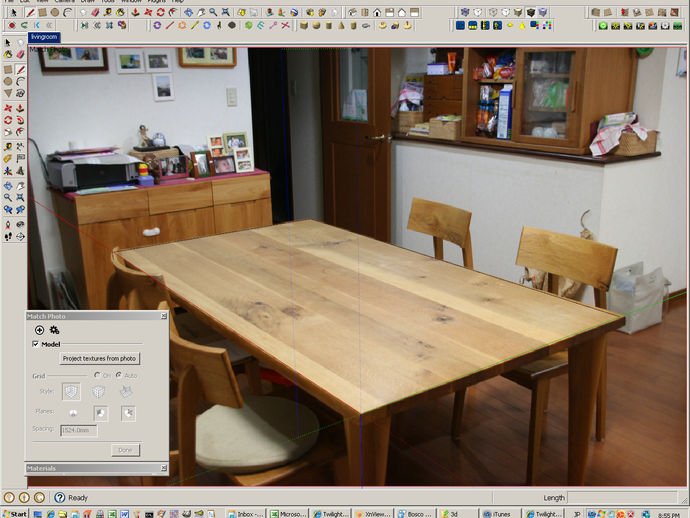Click Match Photo vanishing point crosshair icon
Image resolution: width=690 pixels, height=518 pixels.
click(39, 330)
